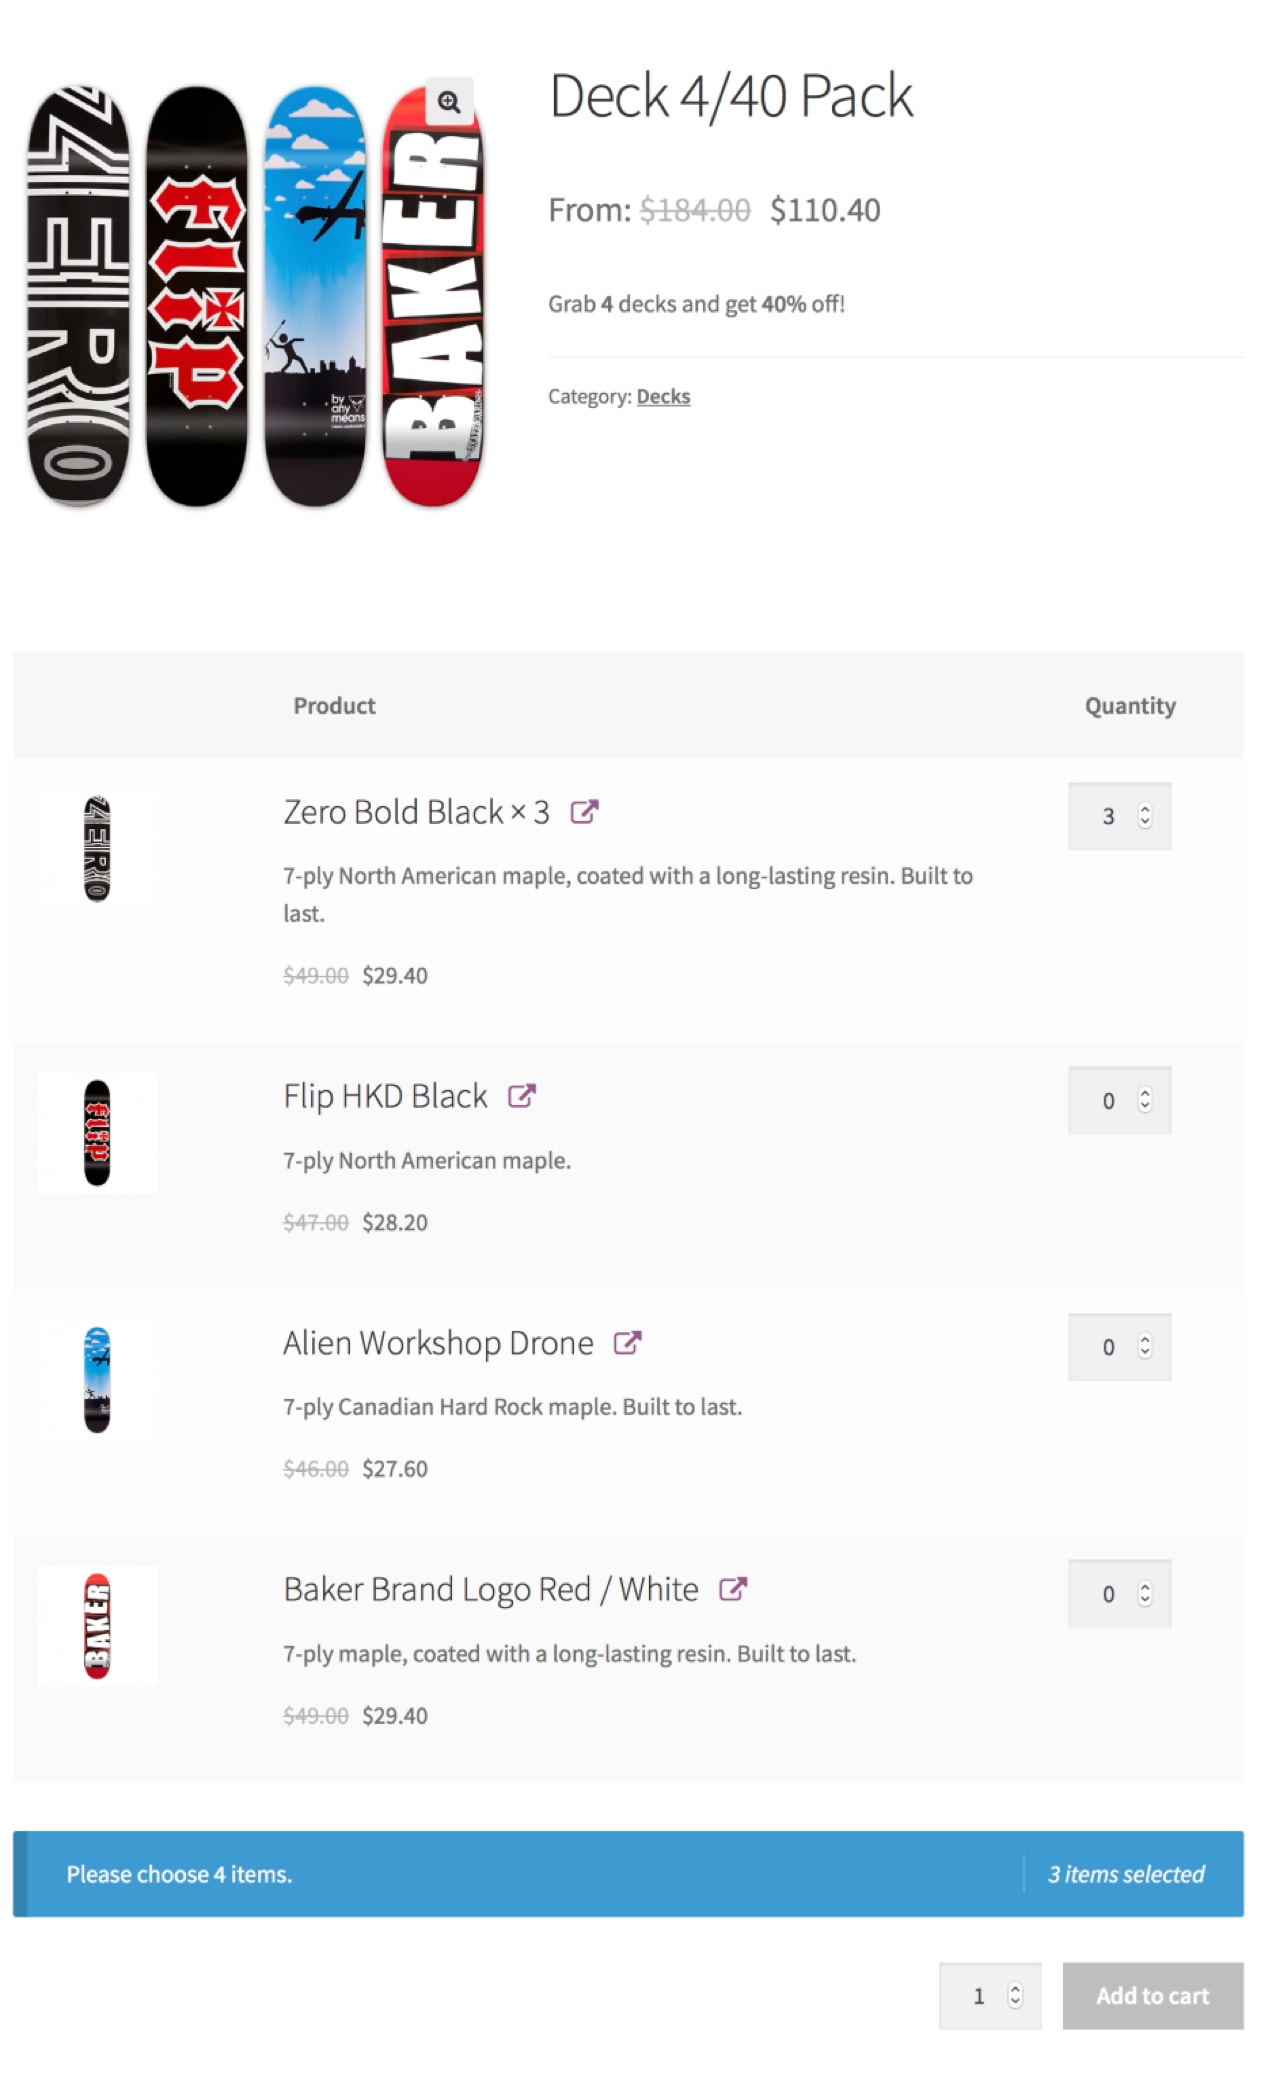The image size is (1272, 2090).
Task: Click the up arrow on Baker Brand quantity
Action: pos(1143,1588)
